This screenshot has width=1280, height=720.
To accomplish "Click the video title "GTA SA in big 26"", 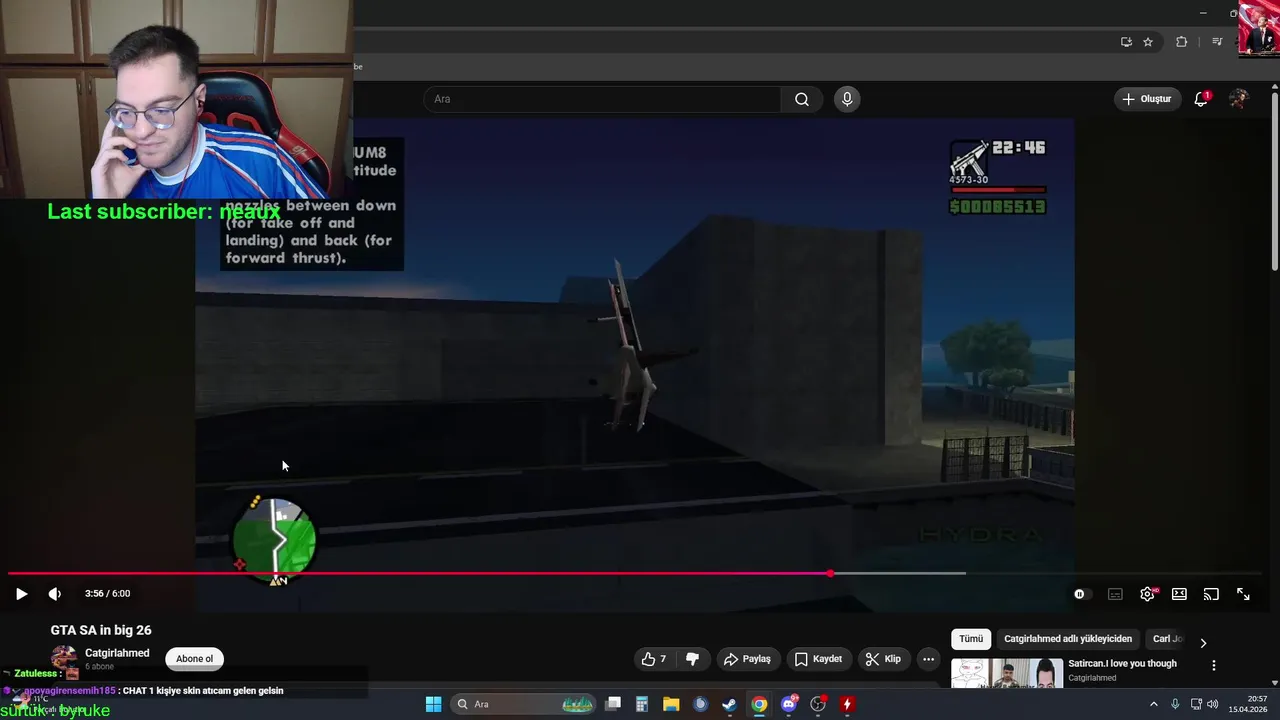I will pyautogui.click(x=101, y=630).
